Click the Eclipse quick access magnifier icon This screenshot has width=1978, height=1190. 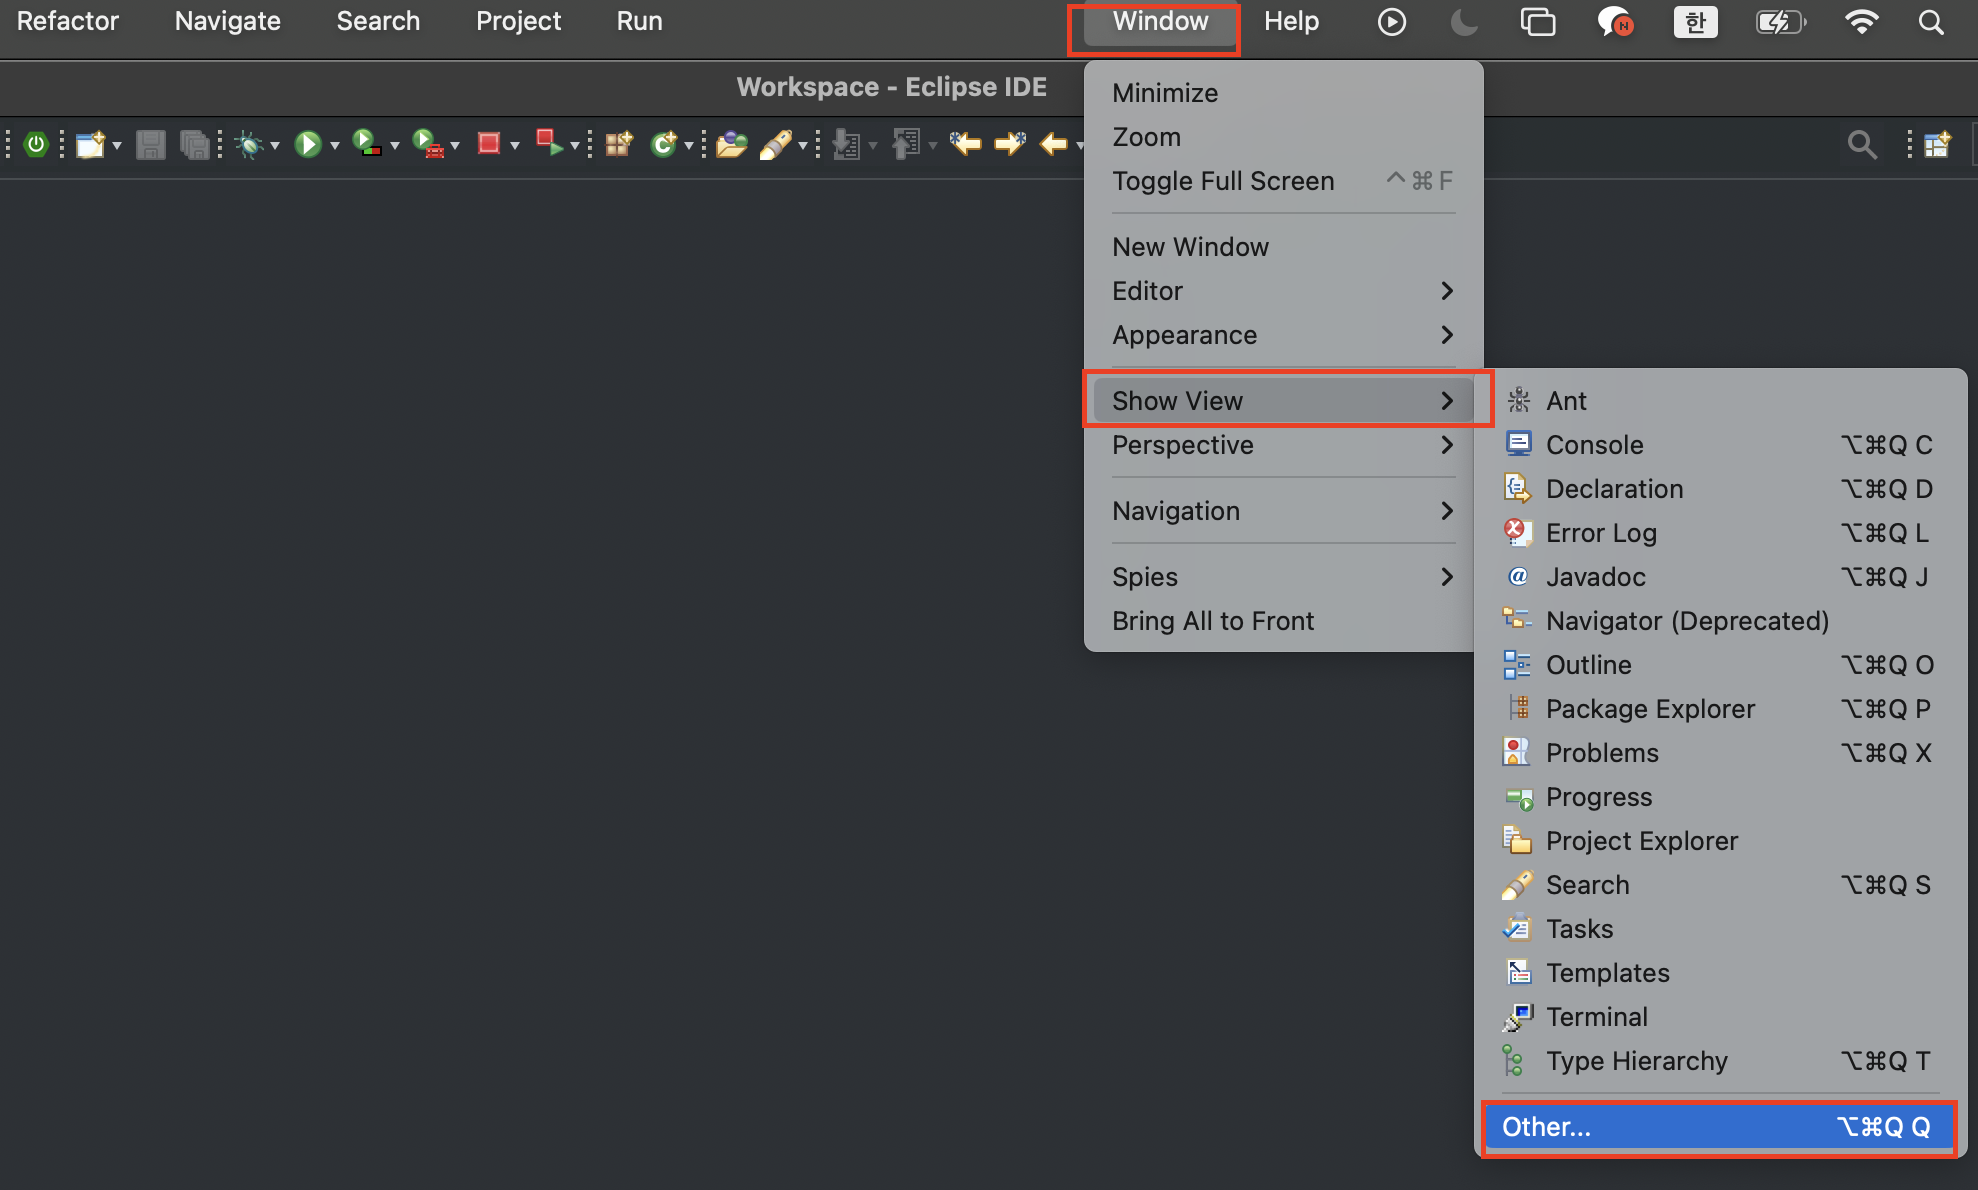(x=1861, y=145)
